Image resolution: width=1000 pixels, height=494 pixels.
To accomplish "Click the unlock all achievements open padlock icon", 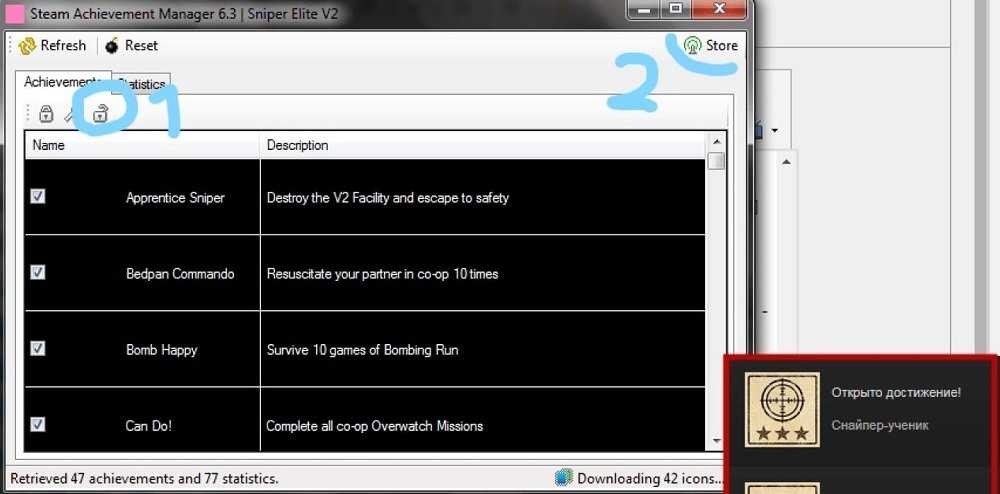I will [100, 114].
